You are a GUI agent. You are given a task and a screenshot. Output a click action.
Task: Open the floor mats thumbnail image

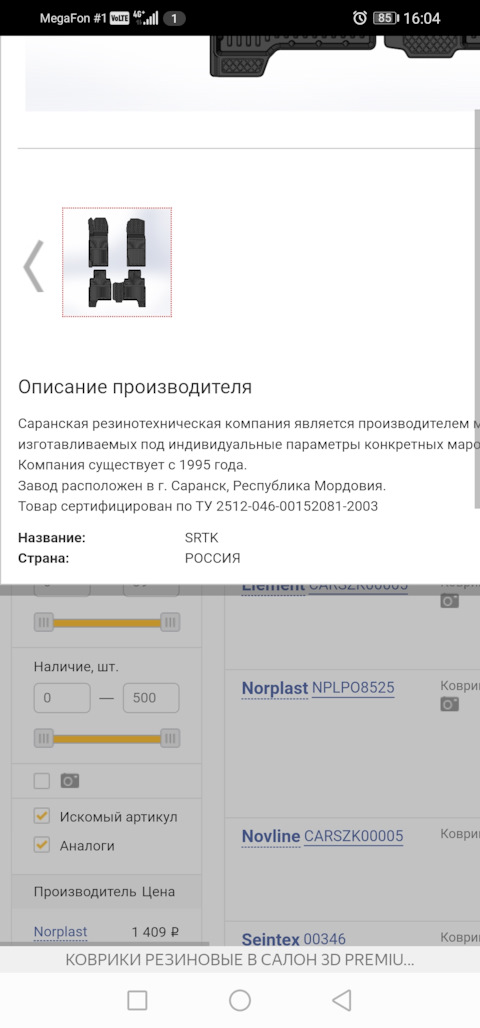tap(117, 262)
